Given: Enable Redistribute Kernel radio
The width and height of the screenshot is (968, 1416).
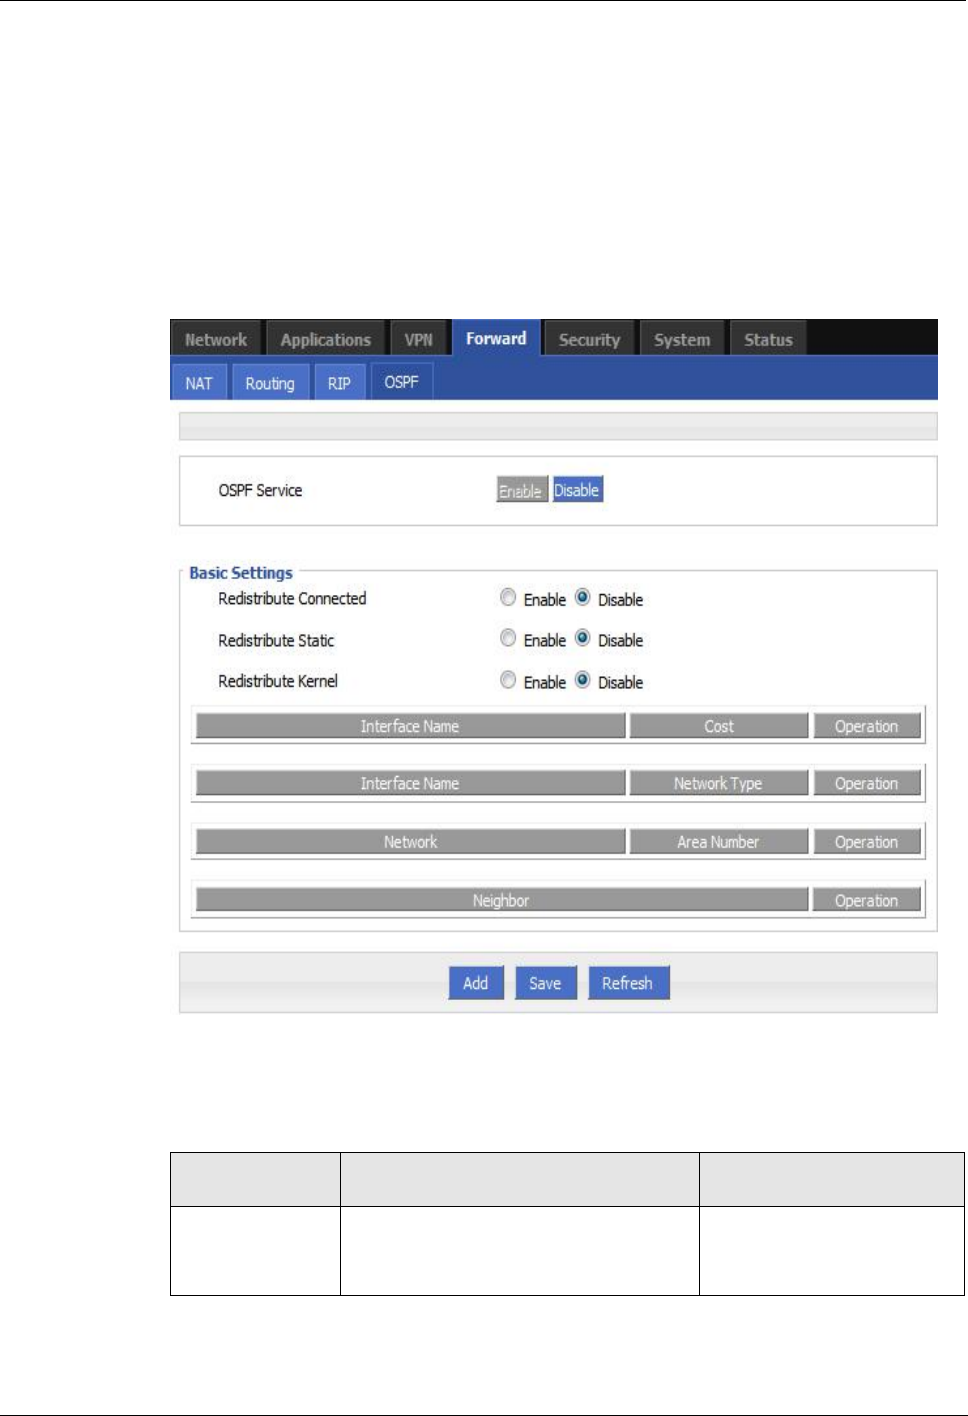Looking at the screenshot, I should [x=508, y=681].
